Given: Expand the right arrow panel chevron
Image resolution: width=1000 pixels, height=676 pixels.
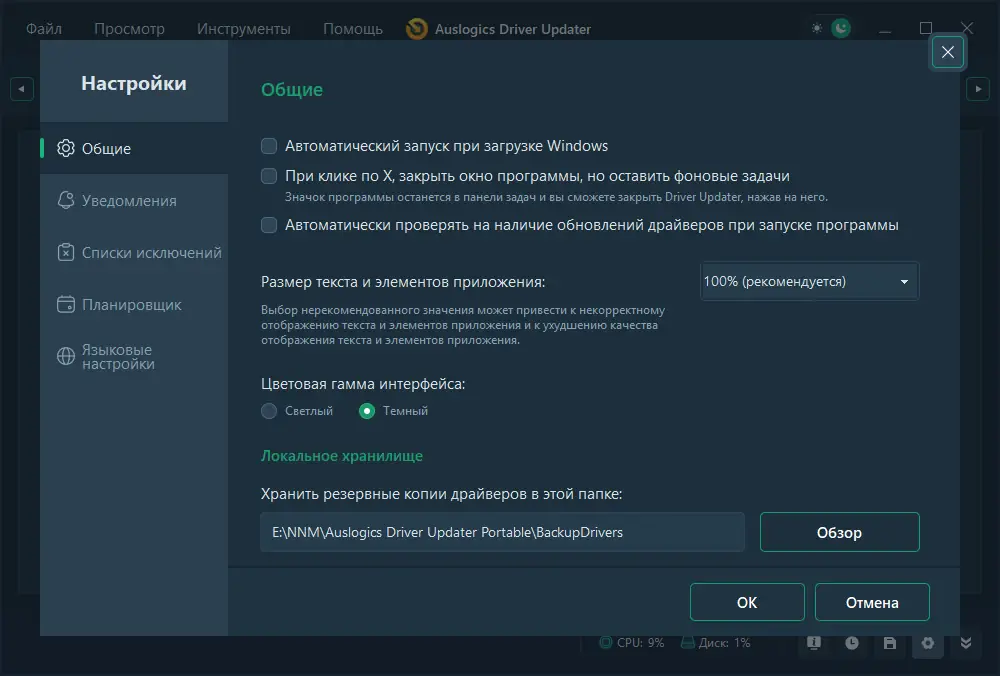Looking at the screenshot, I should pos(978,88).
